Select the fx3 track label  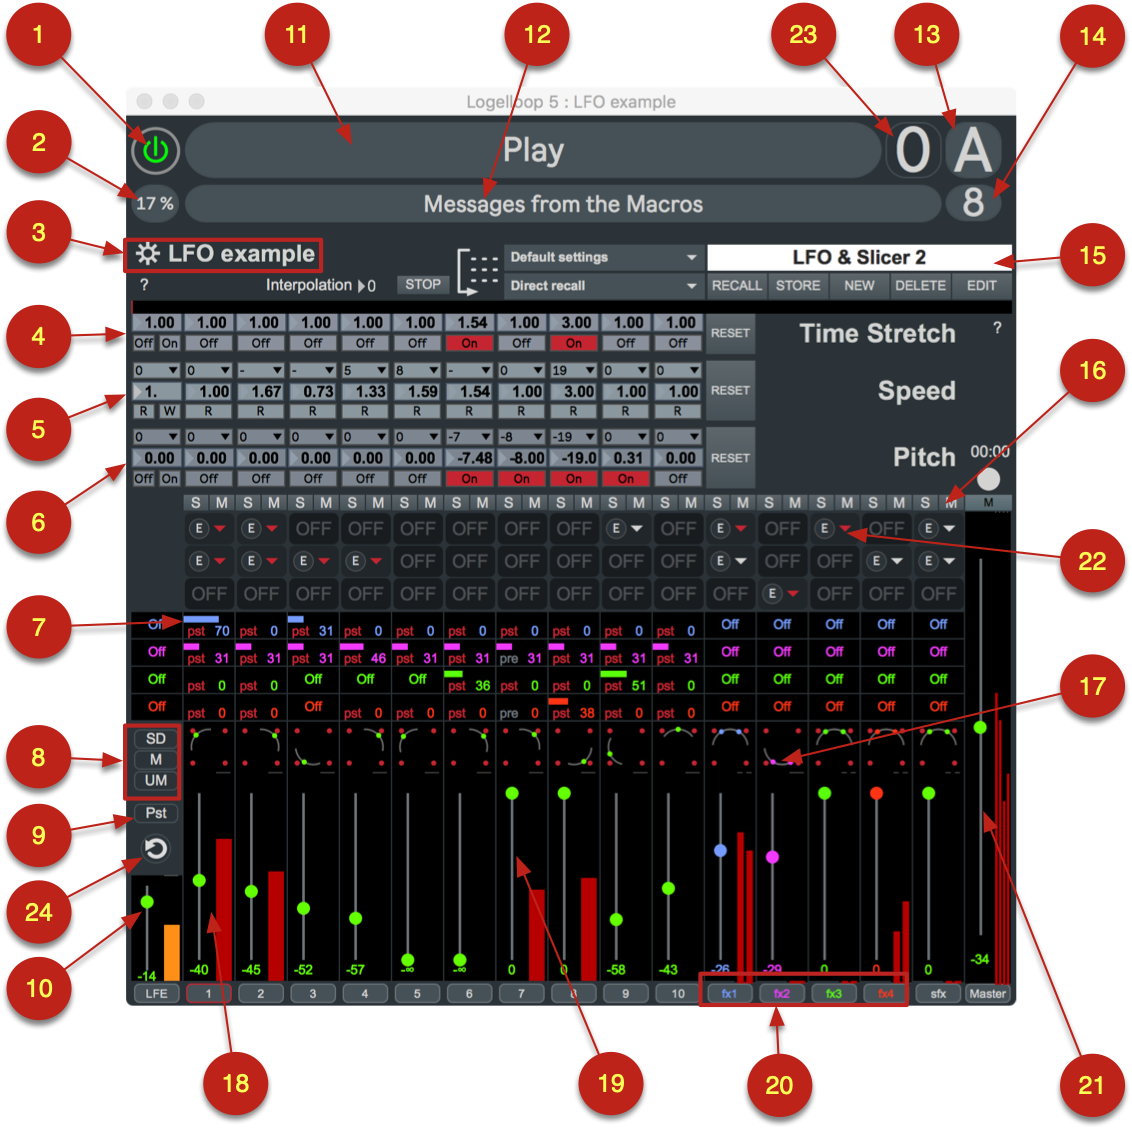[834, 994]
